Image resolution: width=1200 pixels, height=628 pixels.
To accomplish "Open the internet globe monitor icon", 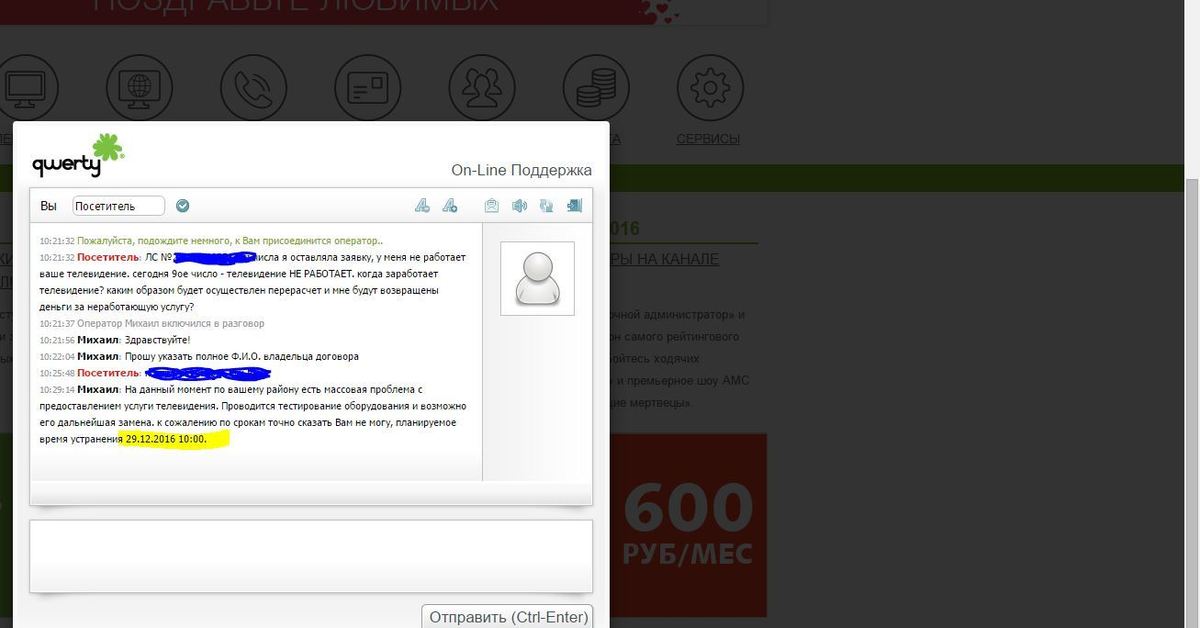I will pyautogui.click(x=139, y=88).
